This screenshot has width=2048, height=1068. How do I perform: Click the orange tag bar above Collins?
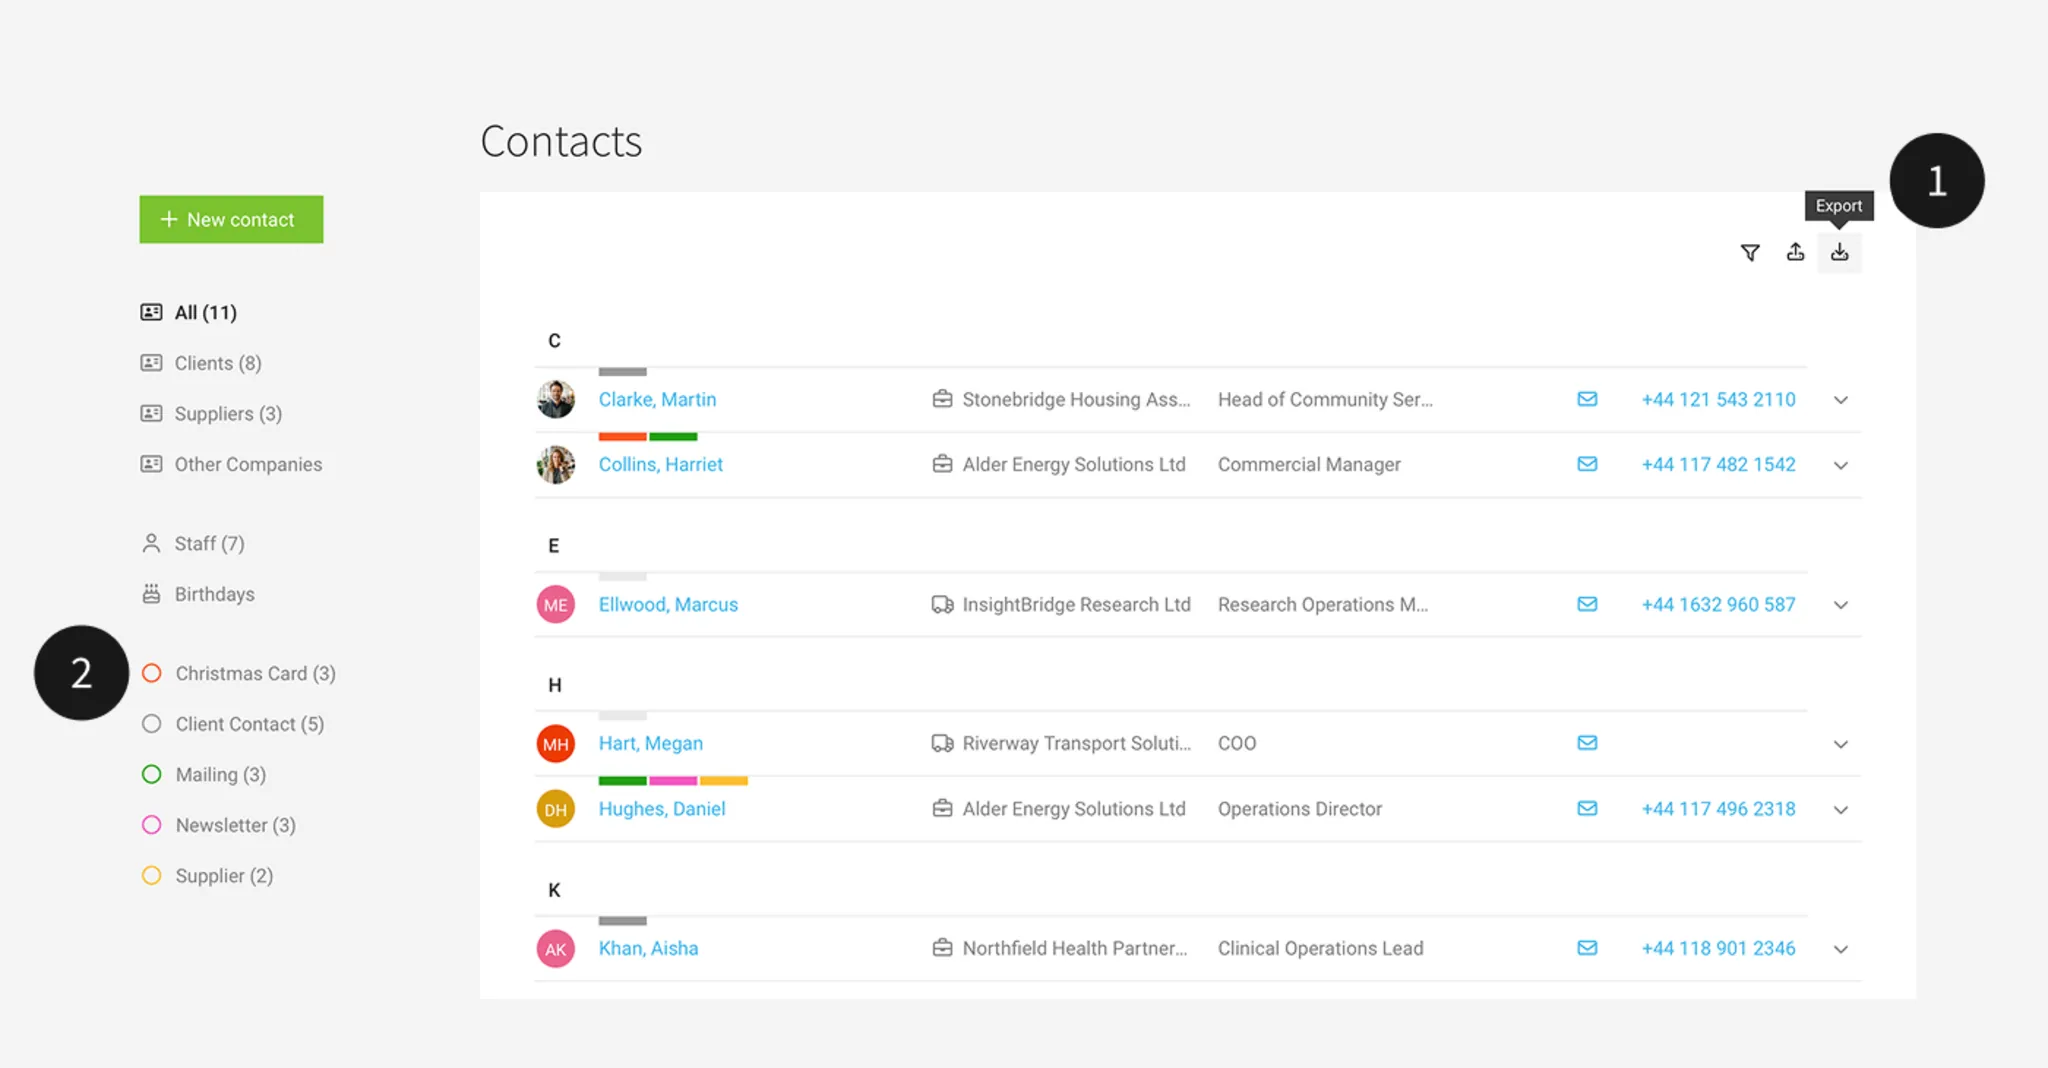point(622,437)
